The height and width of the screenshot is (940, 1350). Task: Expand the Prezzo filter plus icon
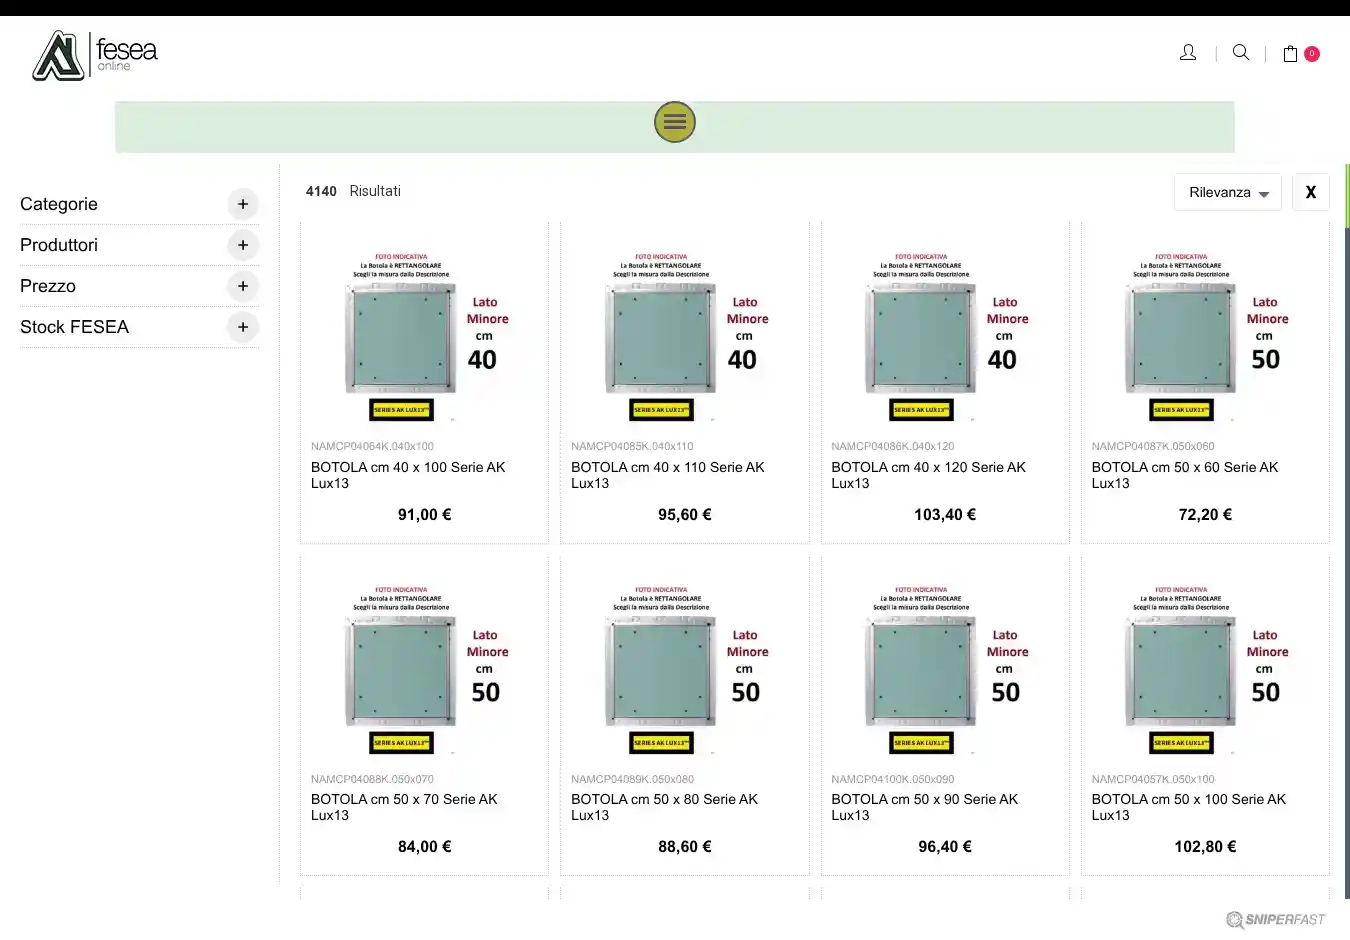pos(242,286)
